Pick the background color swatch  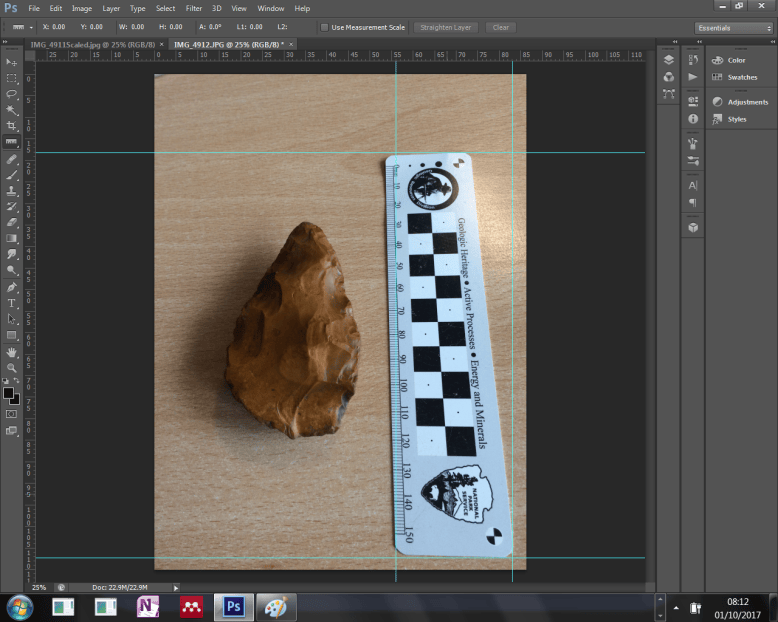[16, 400]
